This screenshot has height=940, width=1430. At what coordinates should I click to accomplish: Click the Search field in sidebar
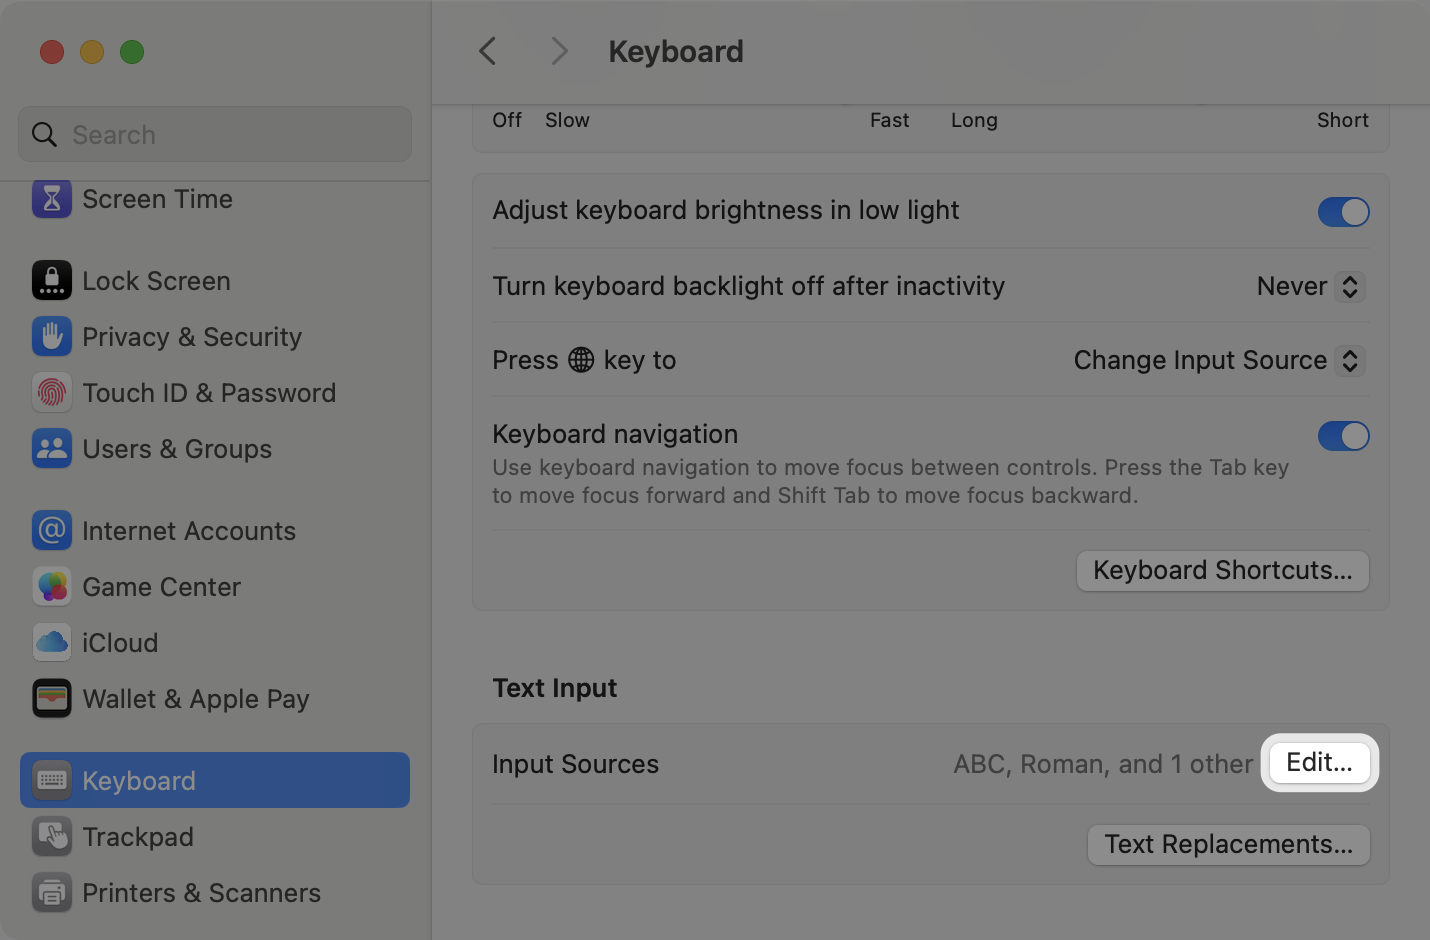(215, 135)
